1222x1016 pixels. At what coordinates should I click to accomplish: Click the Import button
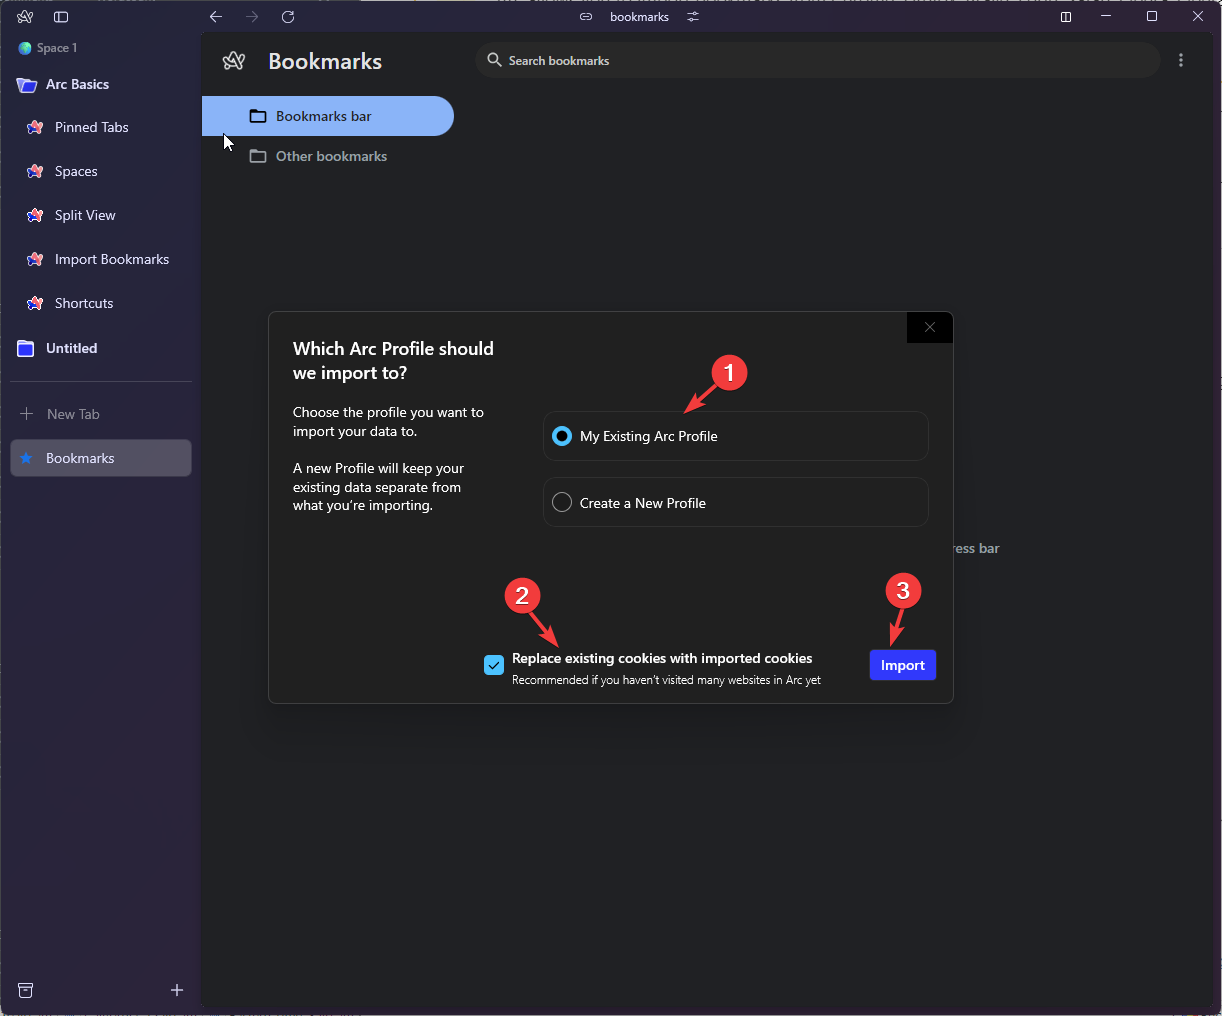(903, 665)
